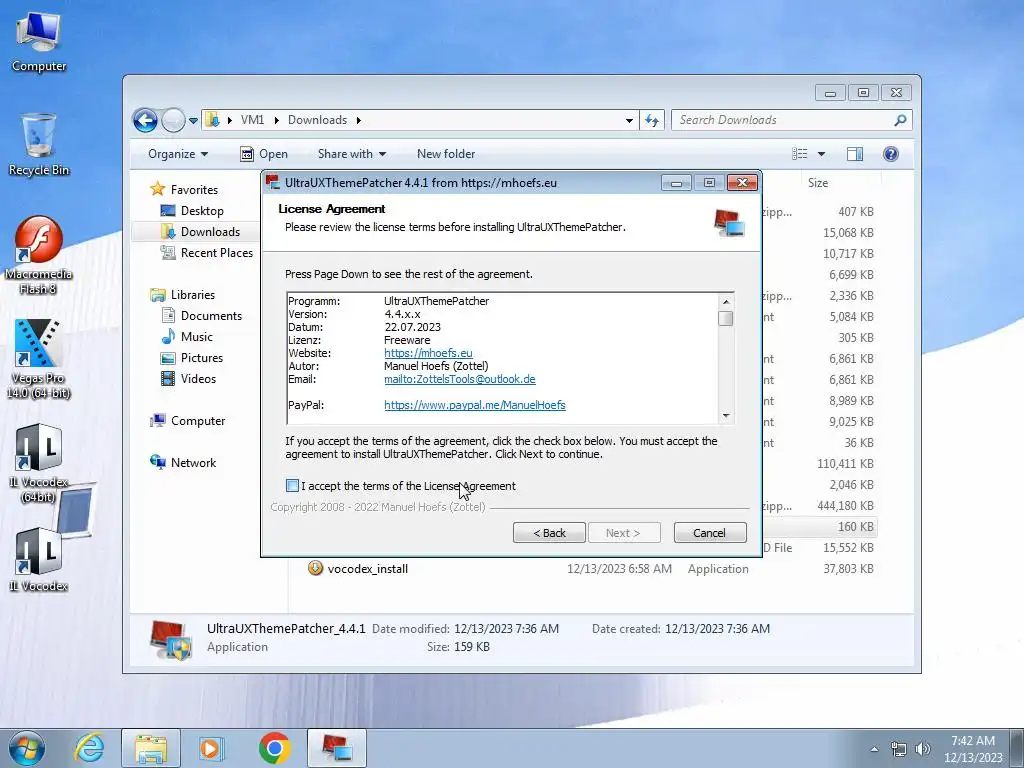This screenshot has width=1024, height=768.
Task: Open the https://mhoefs.eu website link
Action: [428, 353]
